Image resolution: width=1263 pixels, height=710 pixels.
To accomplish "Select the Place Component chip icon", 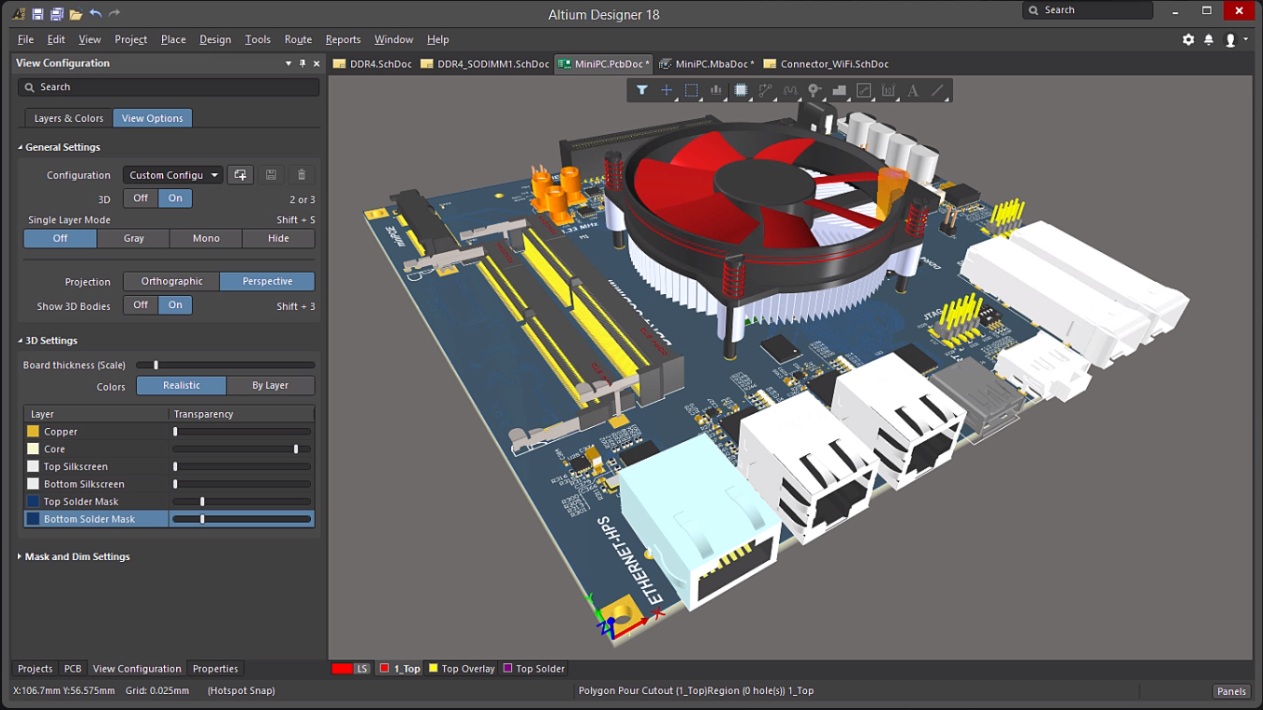I will (741, 91).
